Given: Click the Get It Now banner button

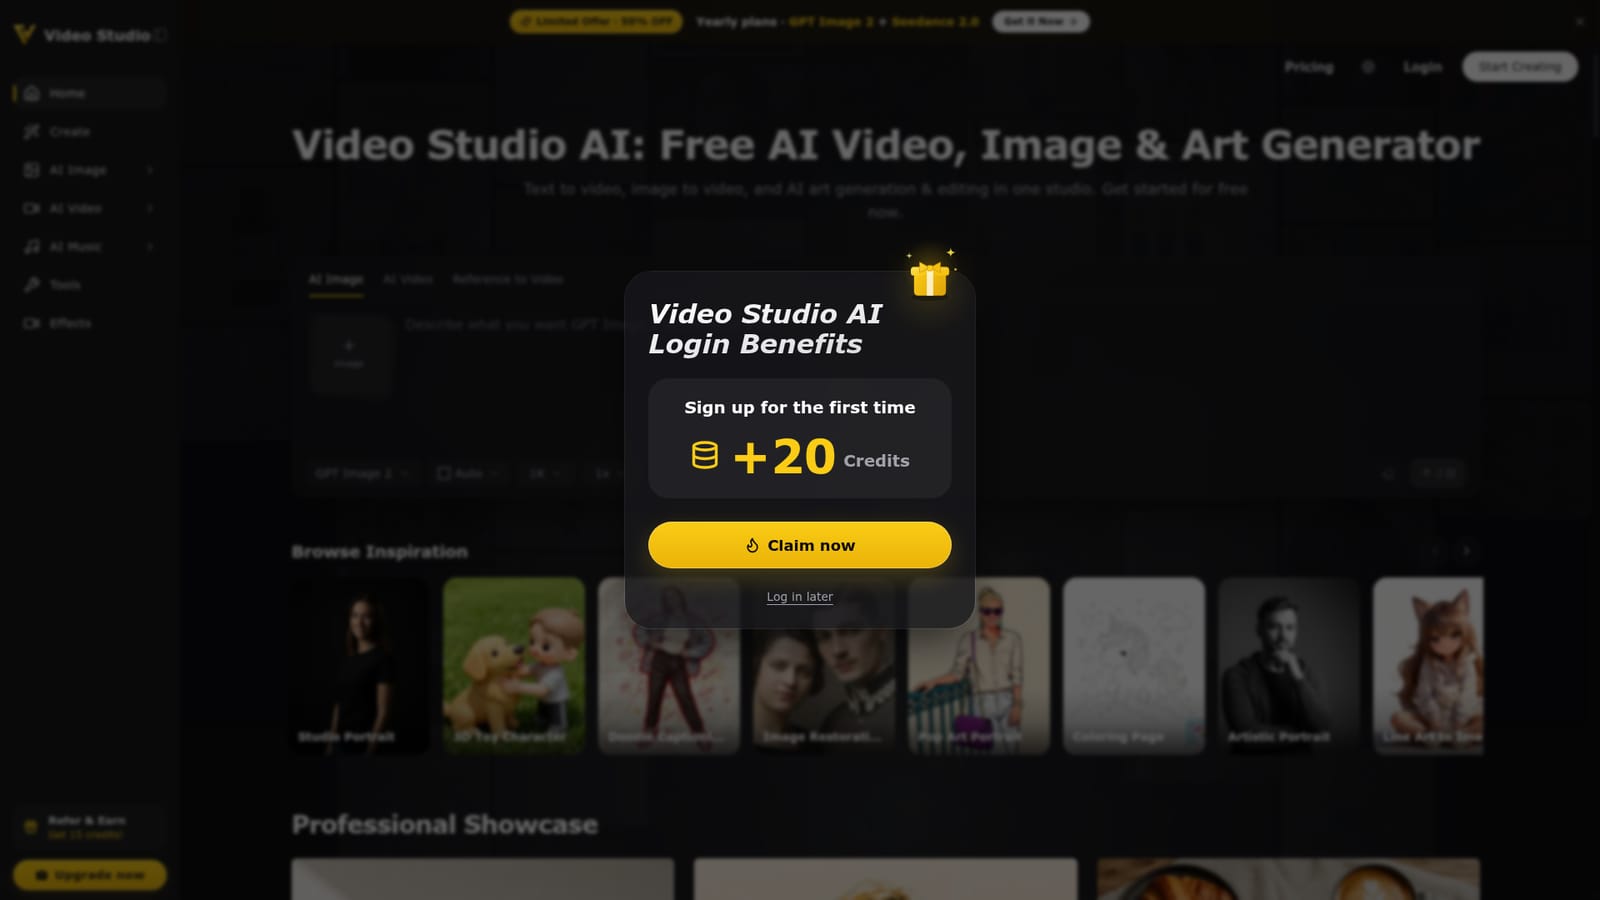Looking at the screenshot, I should 1040,21.
